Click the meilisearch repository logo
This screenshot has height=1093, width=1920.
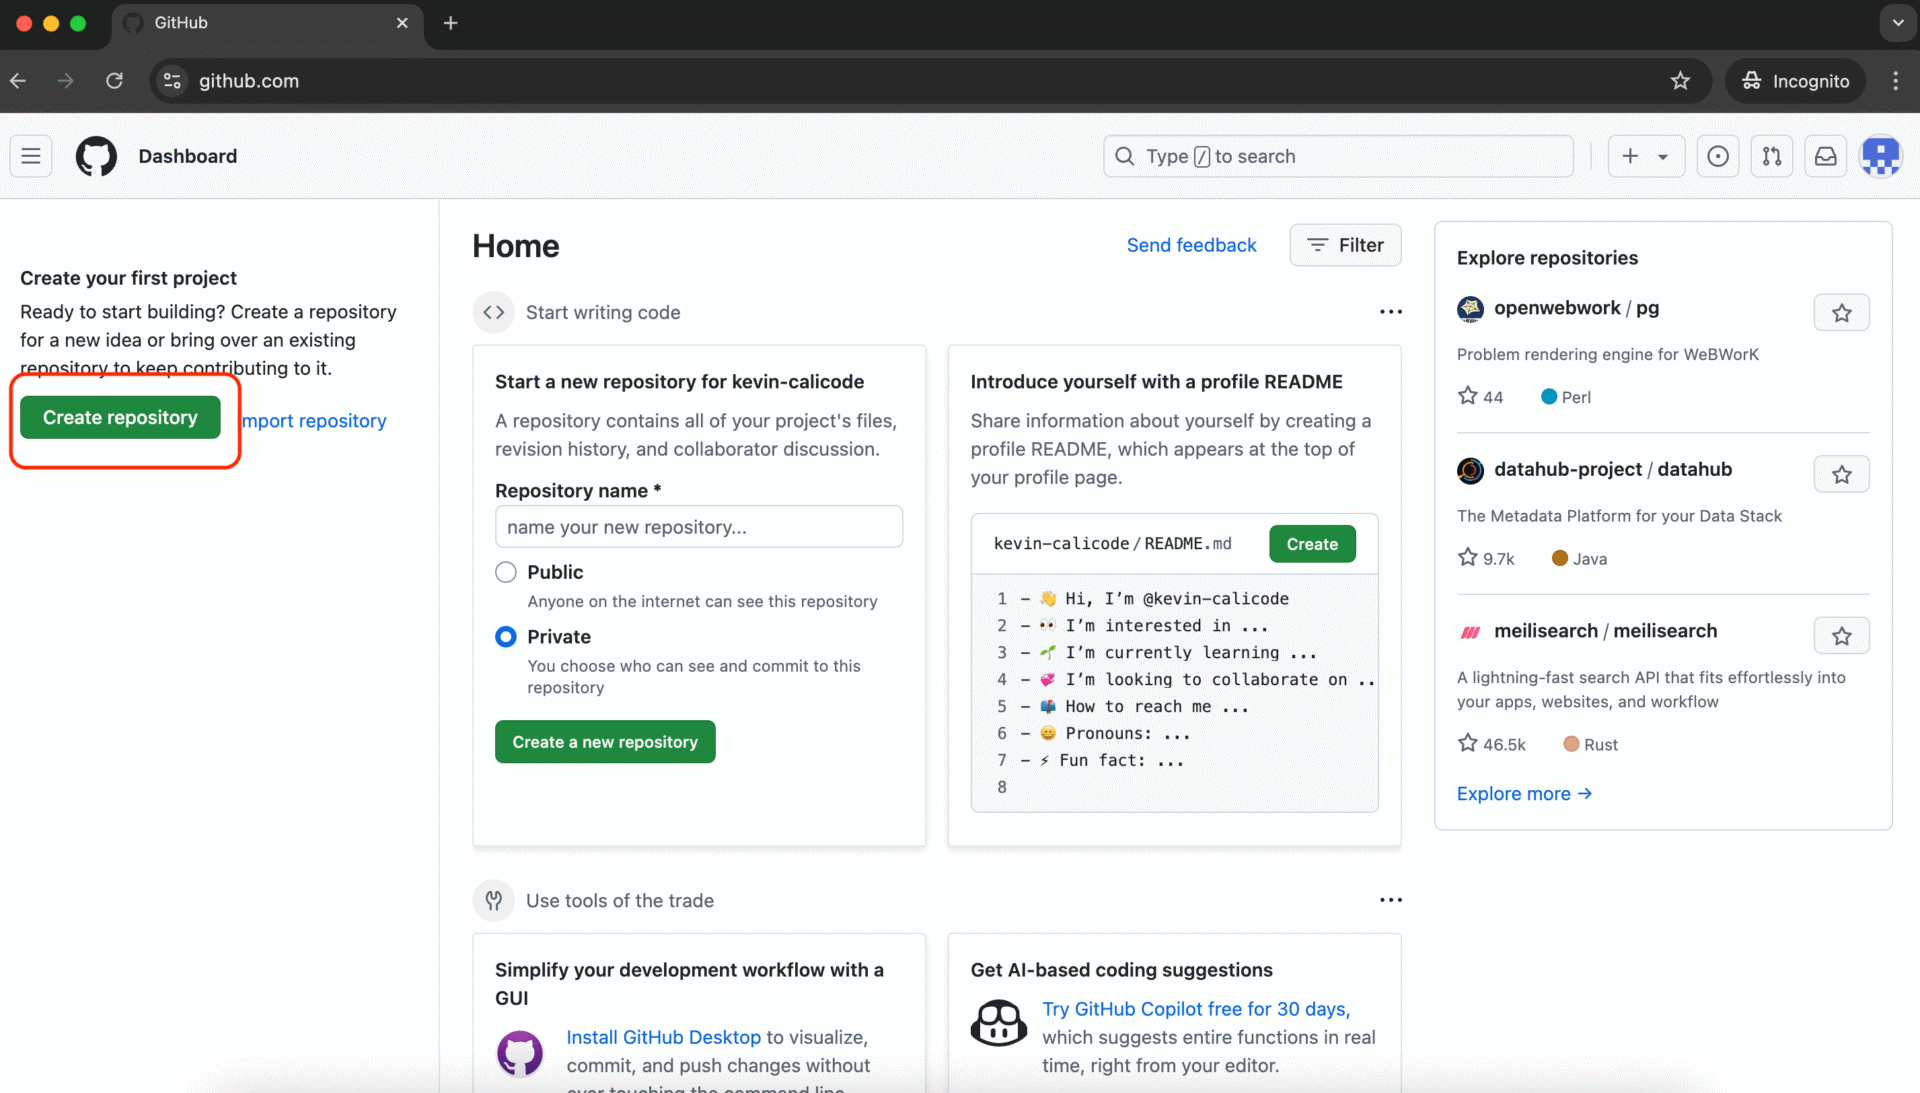pyautogui.click(x=1470, y=632)
